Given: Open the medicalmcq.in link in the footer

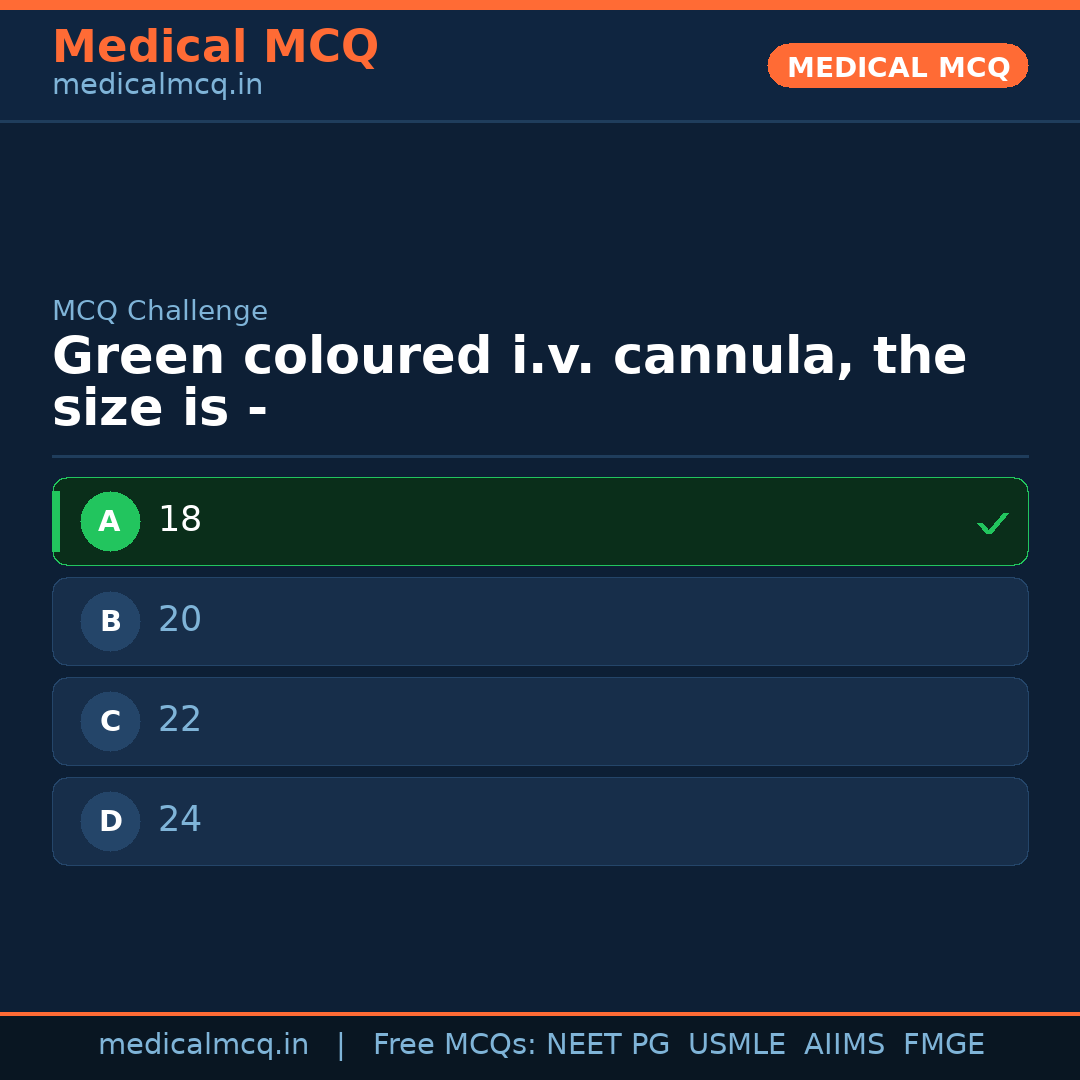Looking at the screenshot, I should pyautogui.click(x=203, y=1045).
